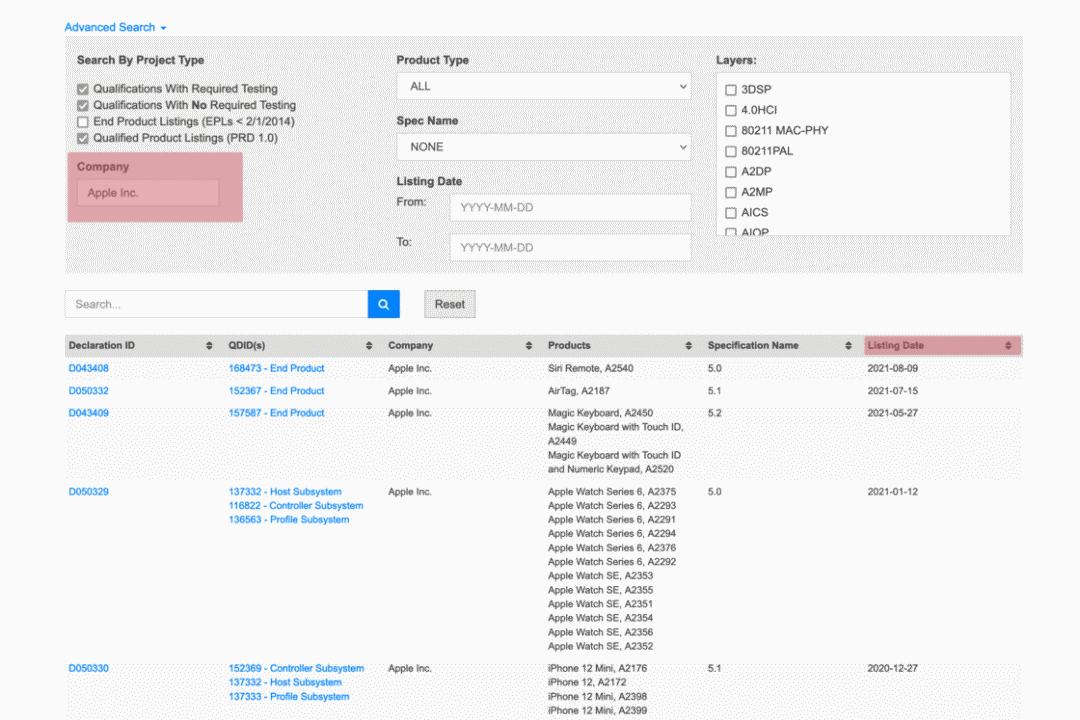1080x720 pixels.
Task: Check the 80211 MAC-PHY layer
Action: [x=731, y=131]
